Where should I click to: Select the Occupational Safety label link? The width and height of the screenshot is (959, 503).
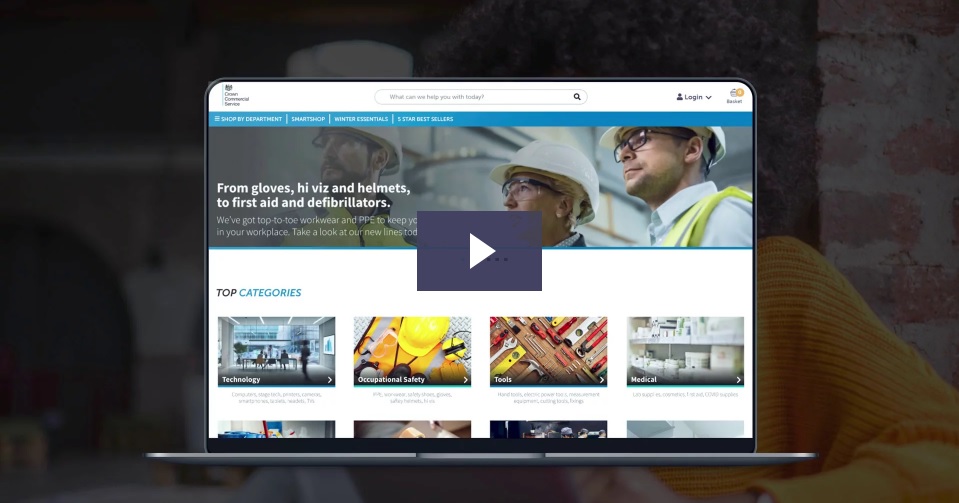point(388,380)
